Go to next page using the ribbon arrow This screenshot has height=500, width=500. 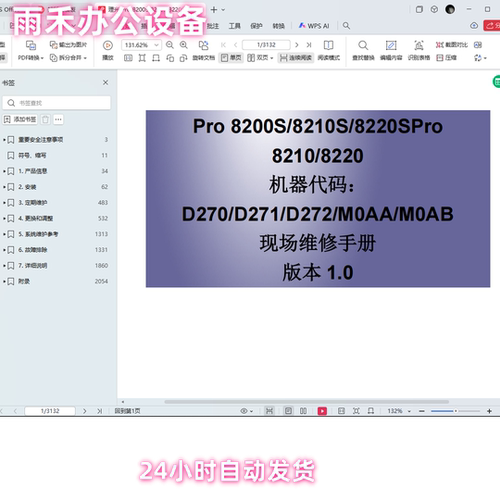click(297, 45)
